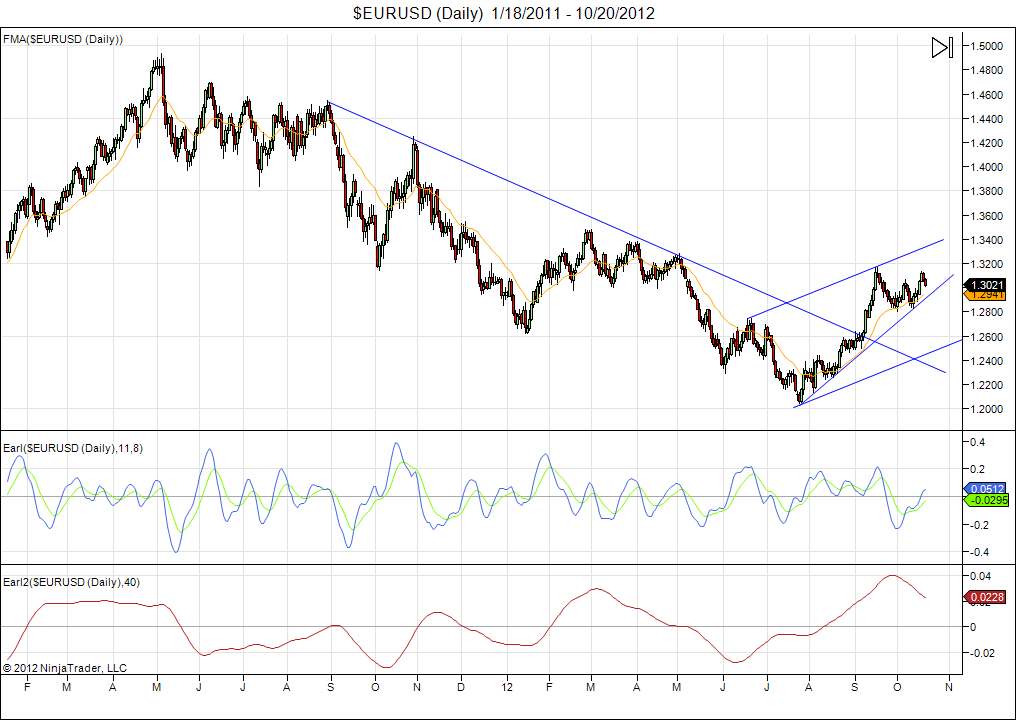The height and width of the screenshot is (720, 1016).
Task: Click the FMA($EURUSD (Daily)) indicator label
Action: (x=63, y=39)
